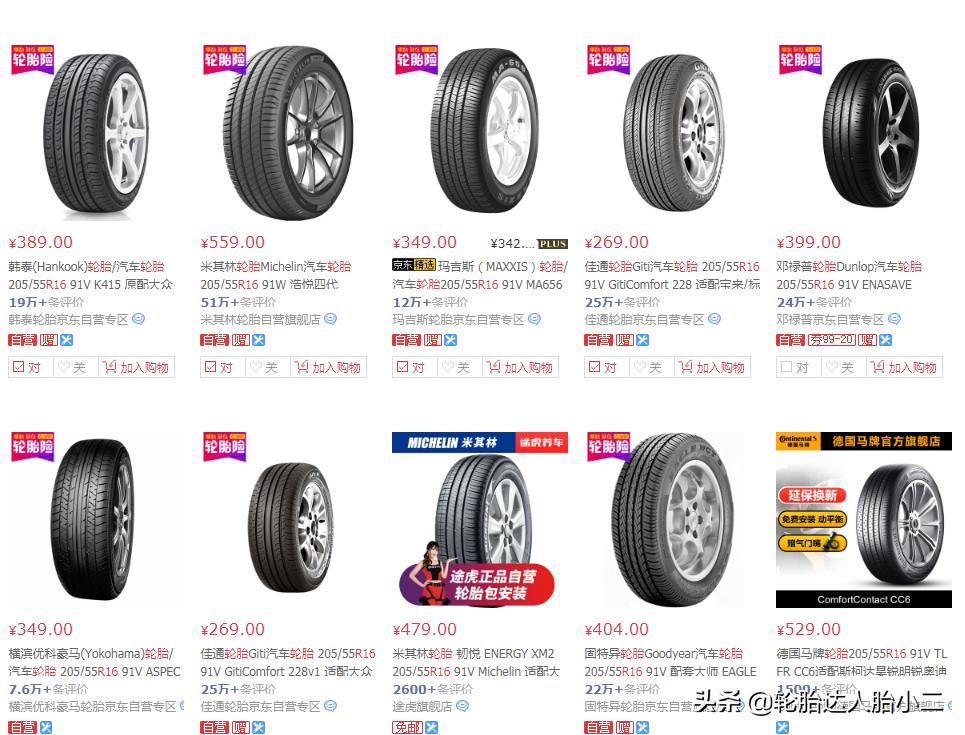The height and width of the screenshot is (735, 965).
Task: Add the Dunlop ENASAVE tire to cart
Action: tap(904, 368)
